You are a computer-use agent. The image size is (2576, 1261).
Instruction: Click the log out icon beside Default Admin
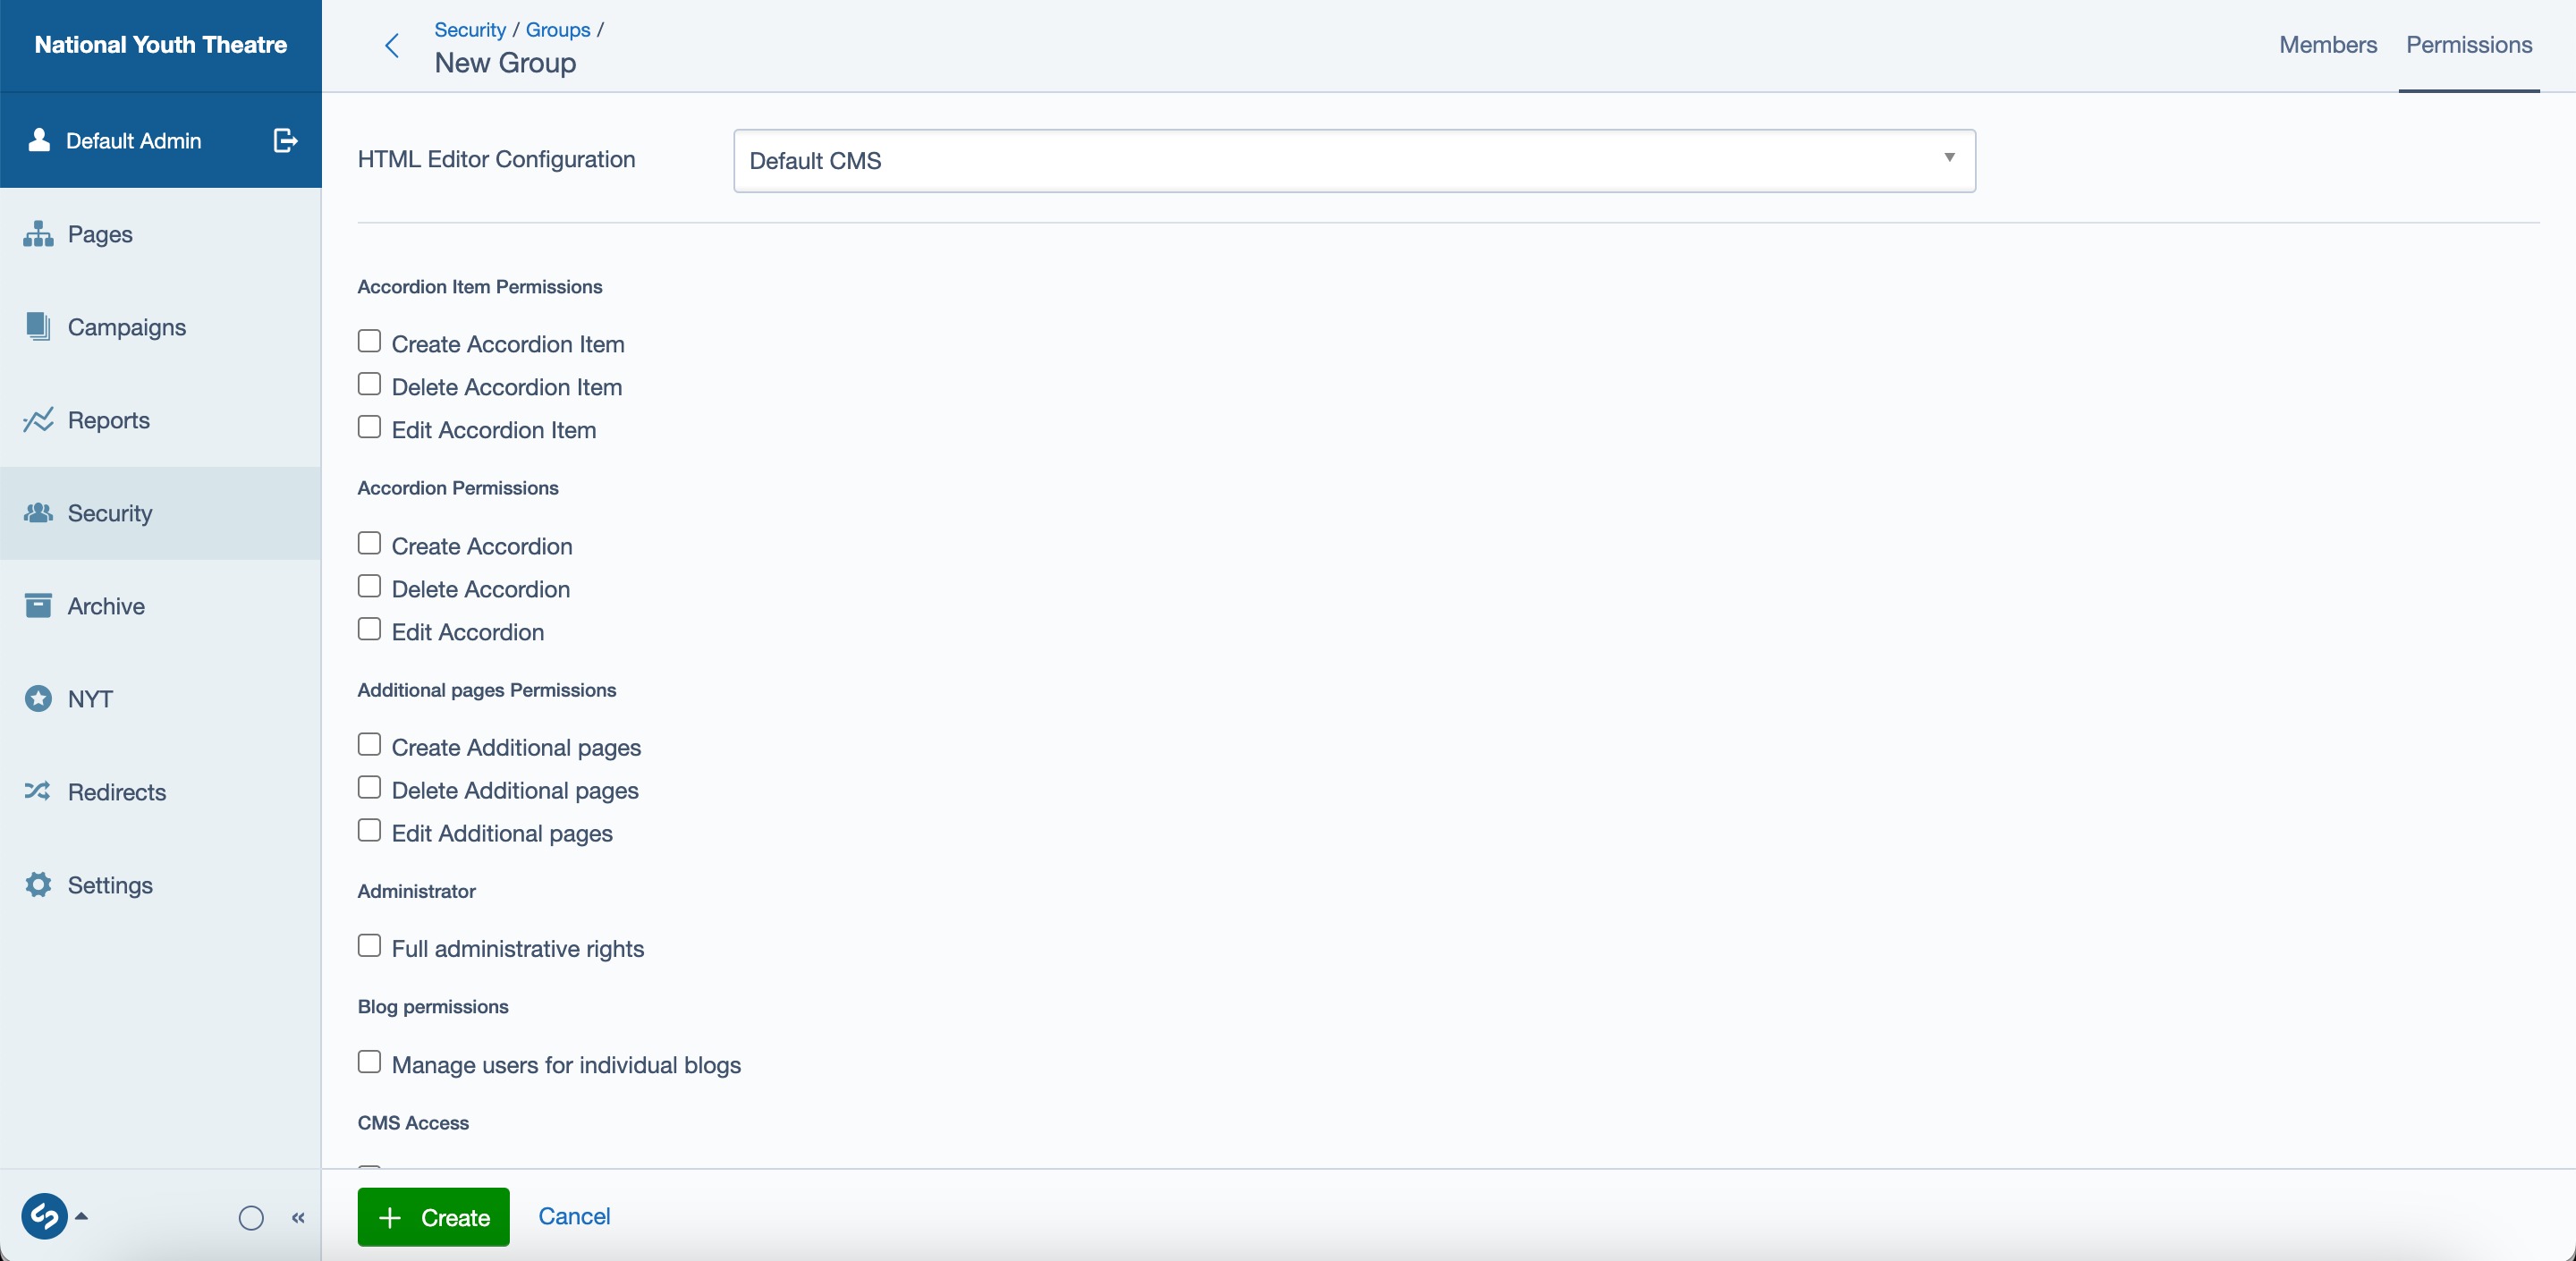click(285, 141)
